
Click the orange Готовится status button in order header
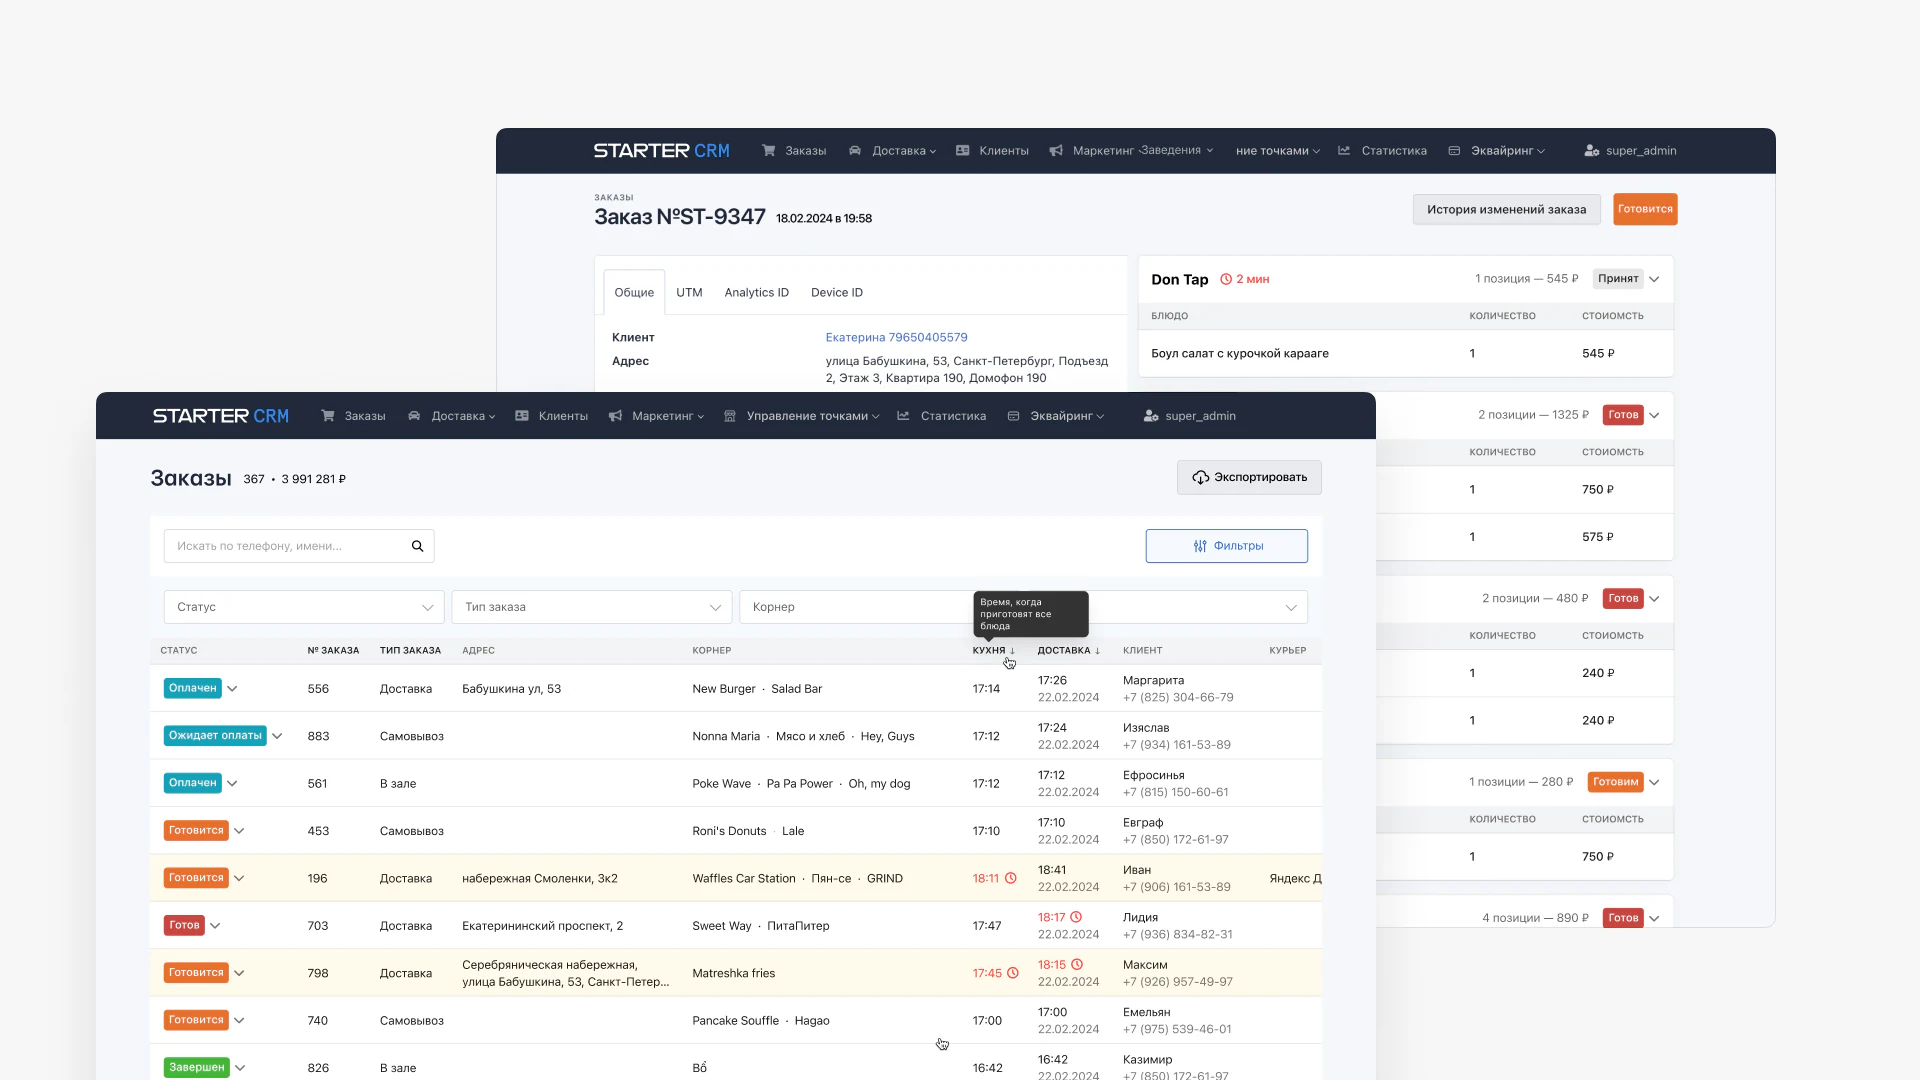pyautogui.click(x=1645, y=210)
